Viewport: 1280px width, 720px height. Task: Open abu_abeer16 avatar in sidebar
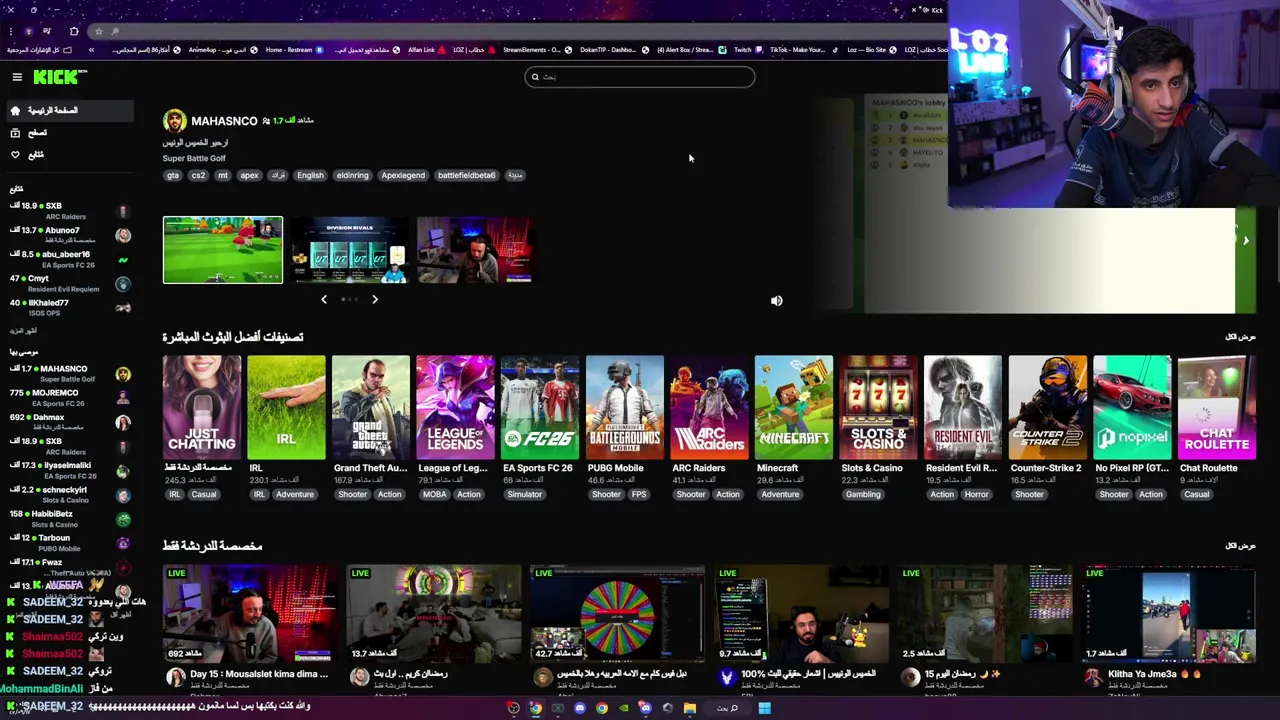123,259
